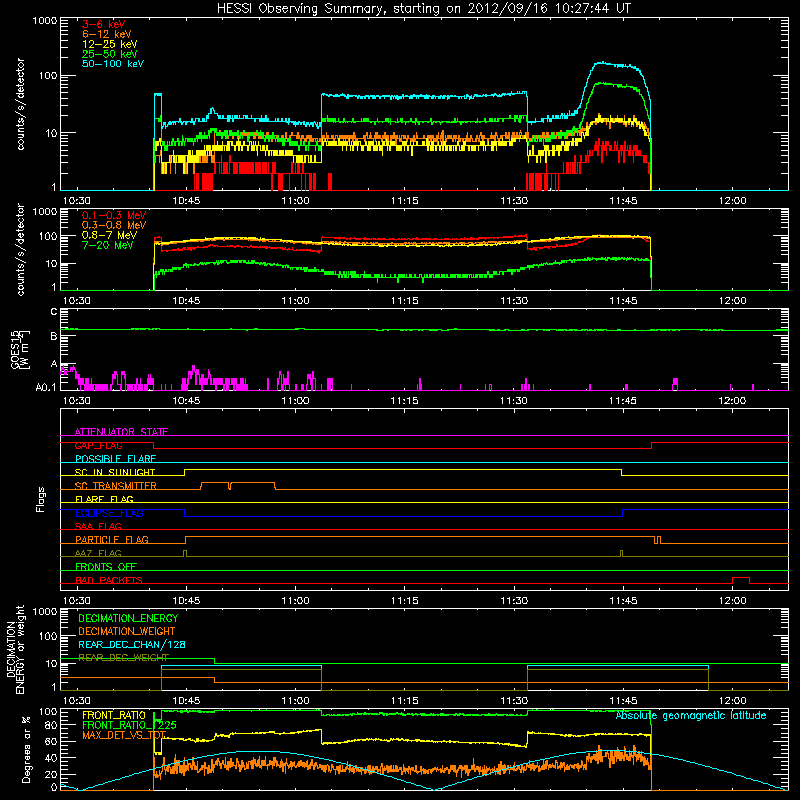
Task: Click the HESSI Observing Summary title text
Action: pyautogui.click(x=424, y=9)
